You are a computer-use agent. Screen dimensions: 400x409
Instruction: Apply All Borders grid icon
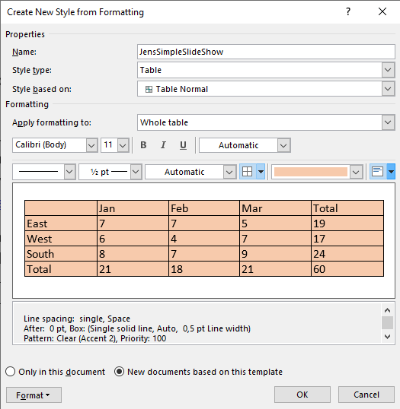coord(247,172)
